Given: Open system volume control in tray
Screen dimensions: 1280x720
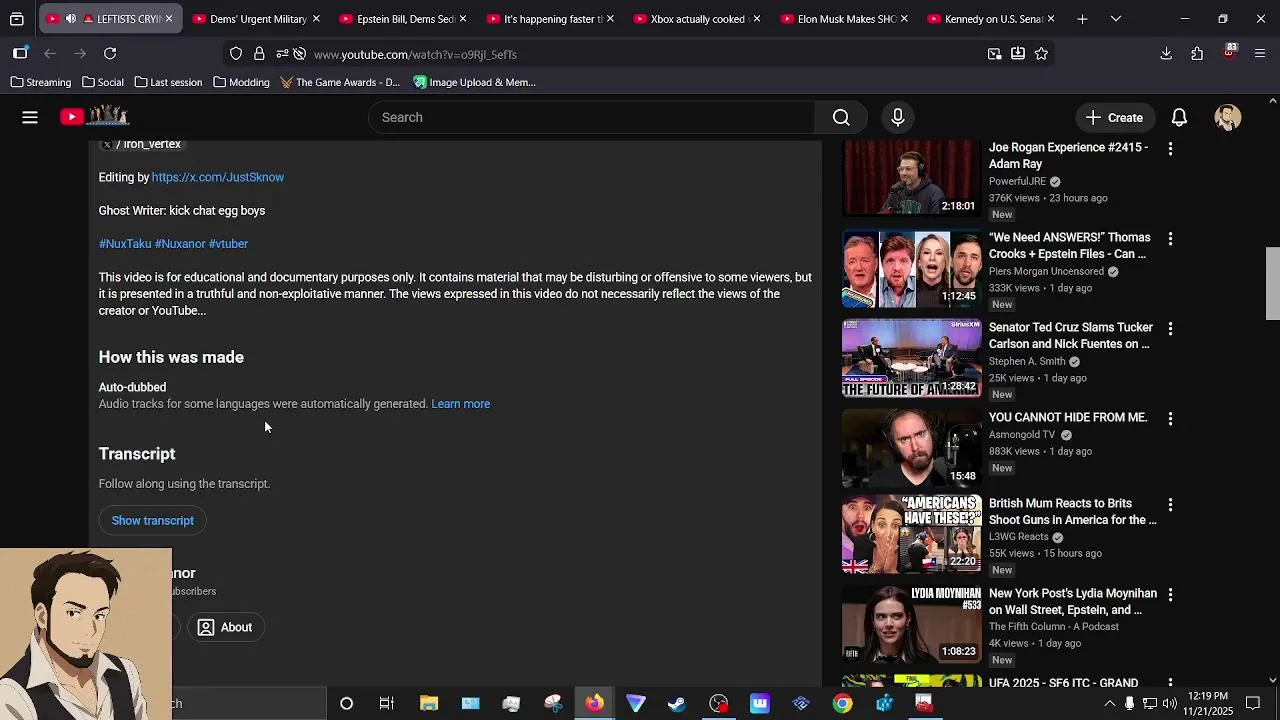Looking at the screenshot, I should click(x=1169, y=703).
